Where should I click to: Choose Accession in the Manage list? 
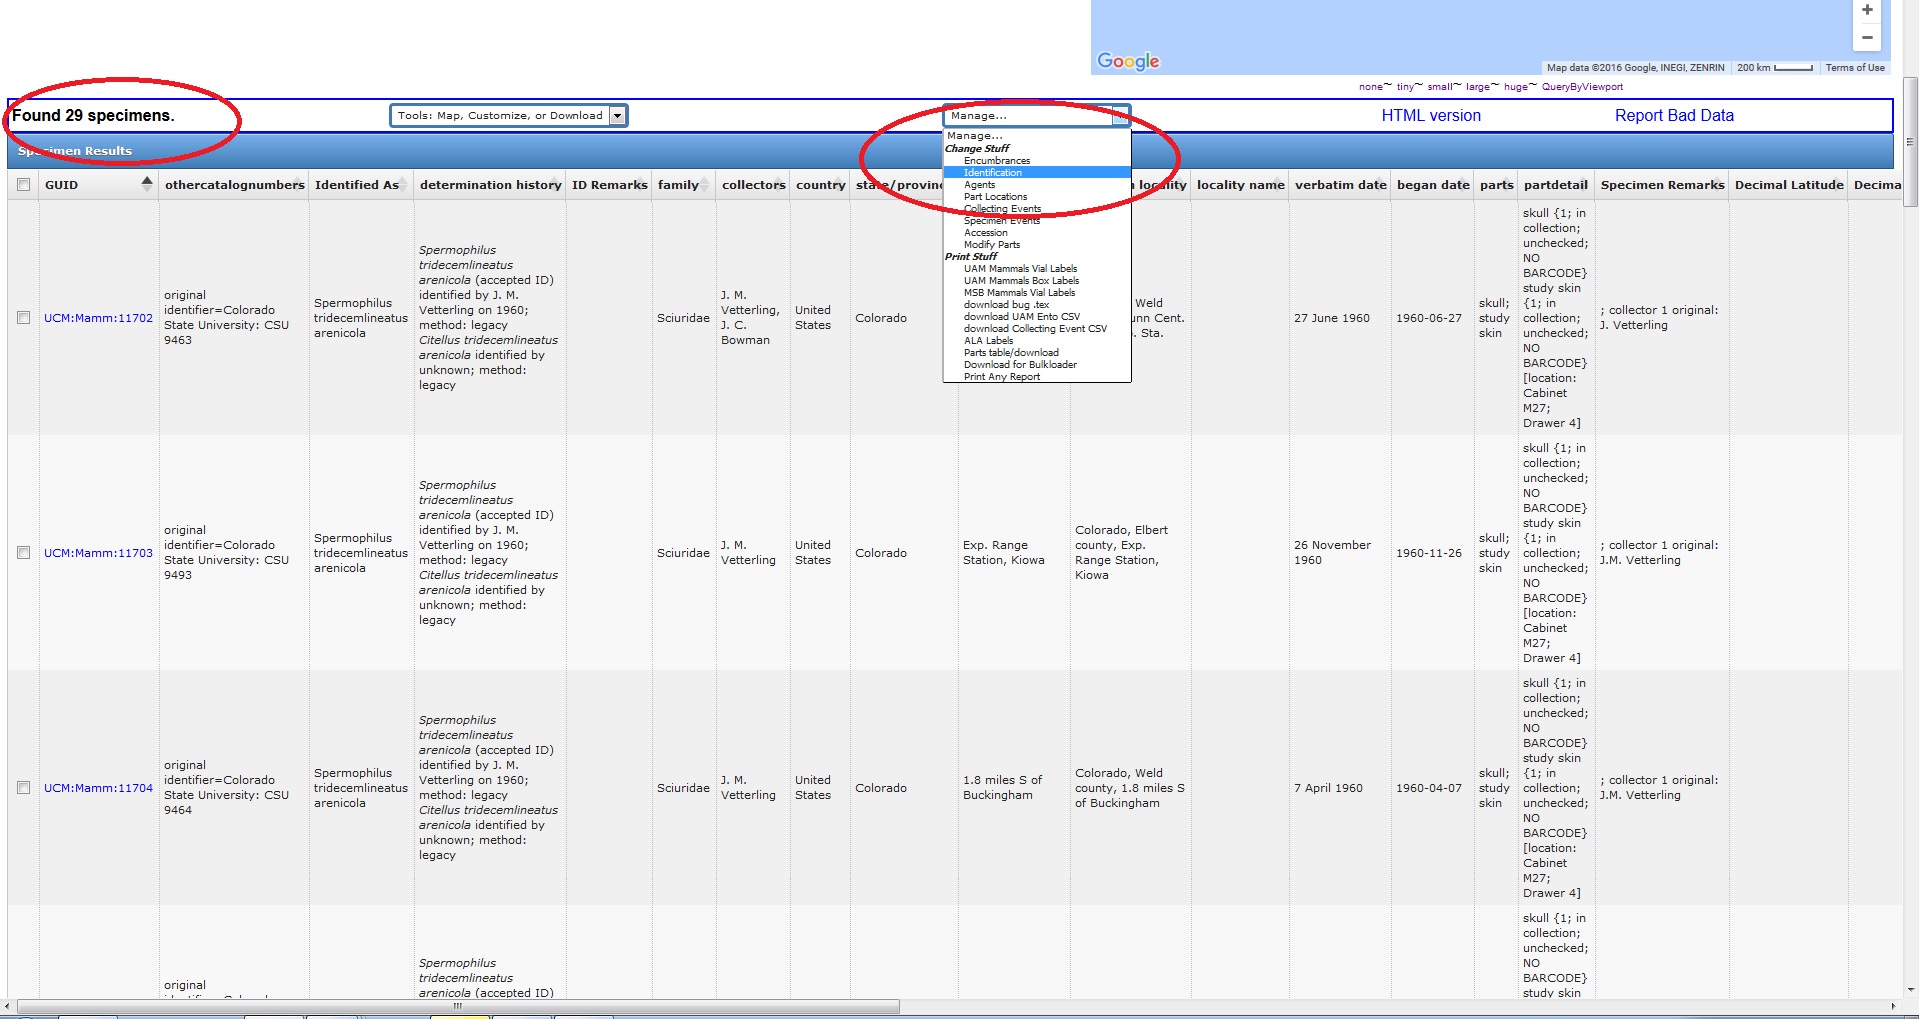[985, 233]
